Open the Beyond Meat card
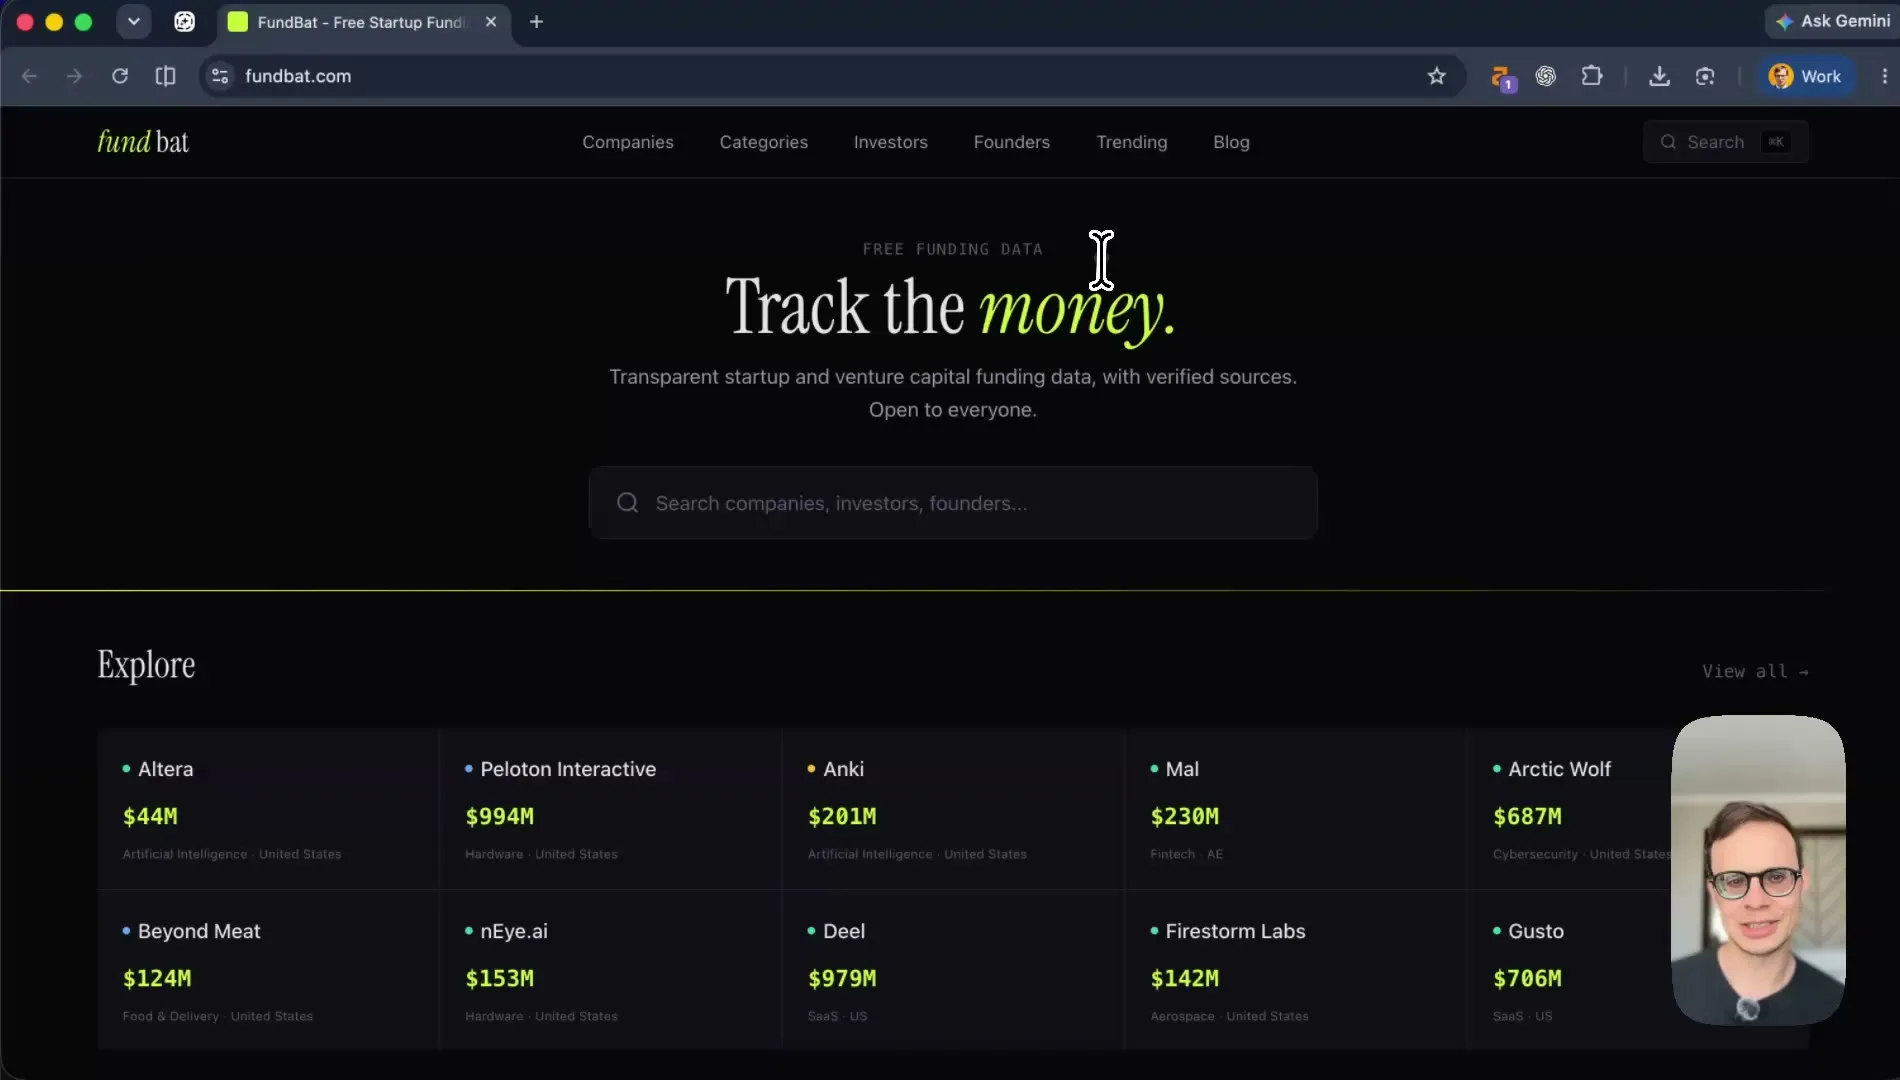Viewport: 1900px width, 1080px height. [268, 970]
